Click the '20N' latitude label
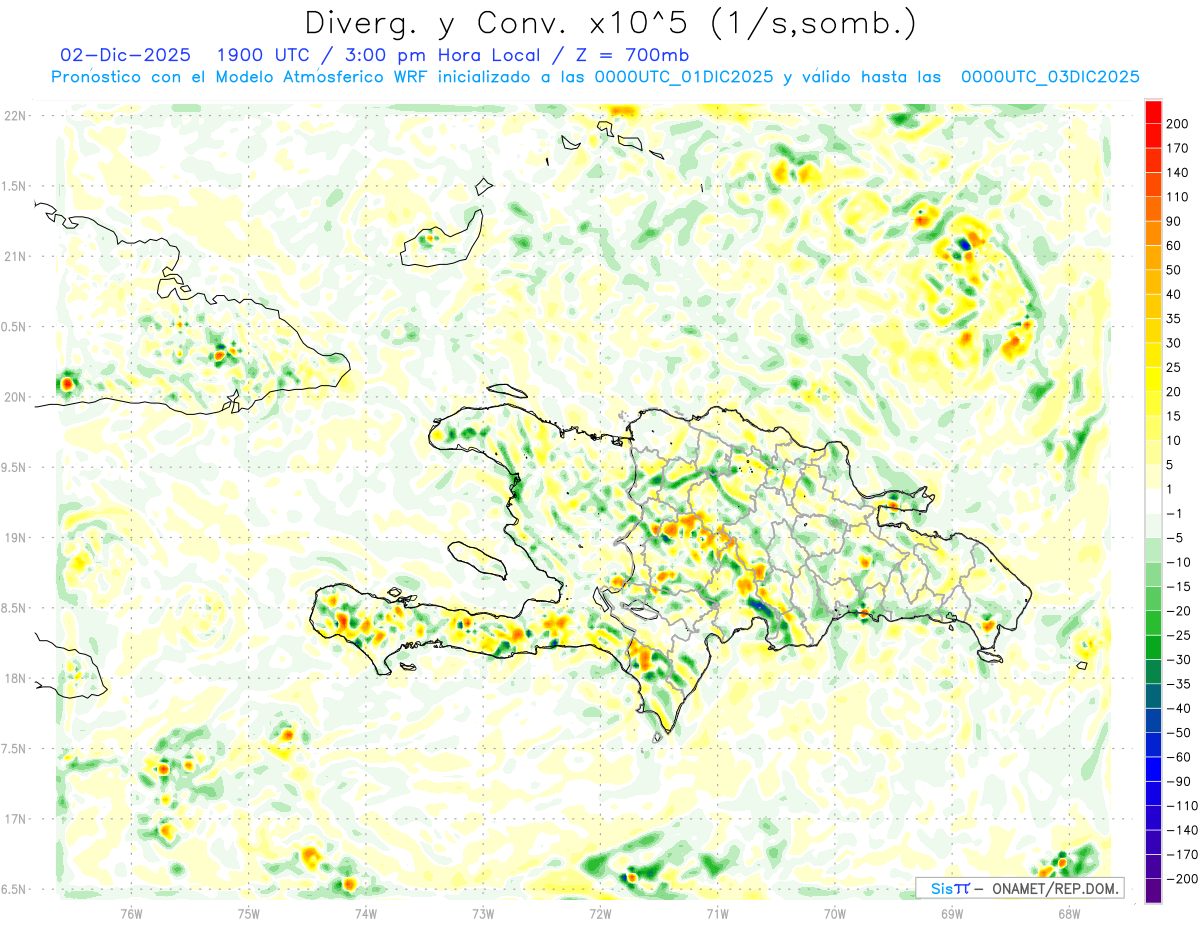 click(x=15, y=397)
